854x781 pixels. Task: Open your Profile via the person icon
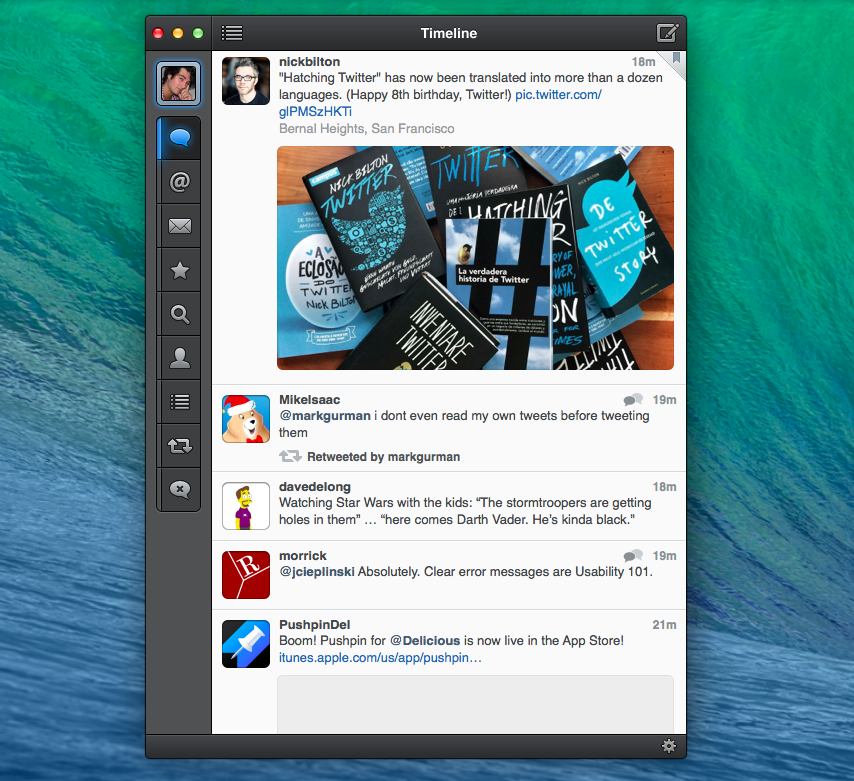coord(179,357)
